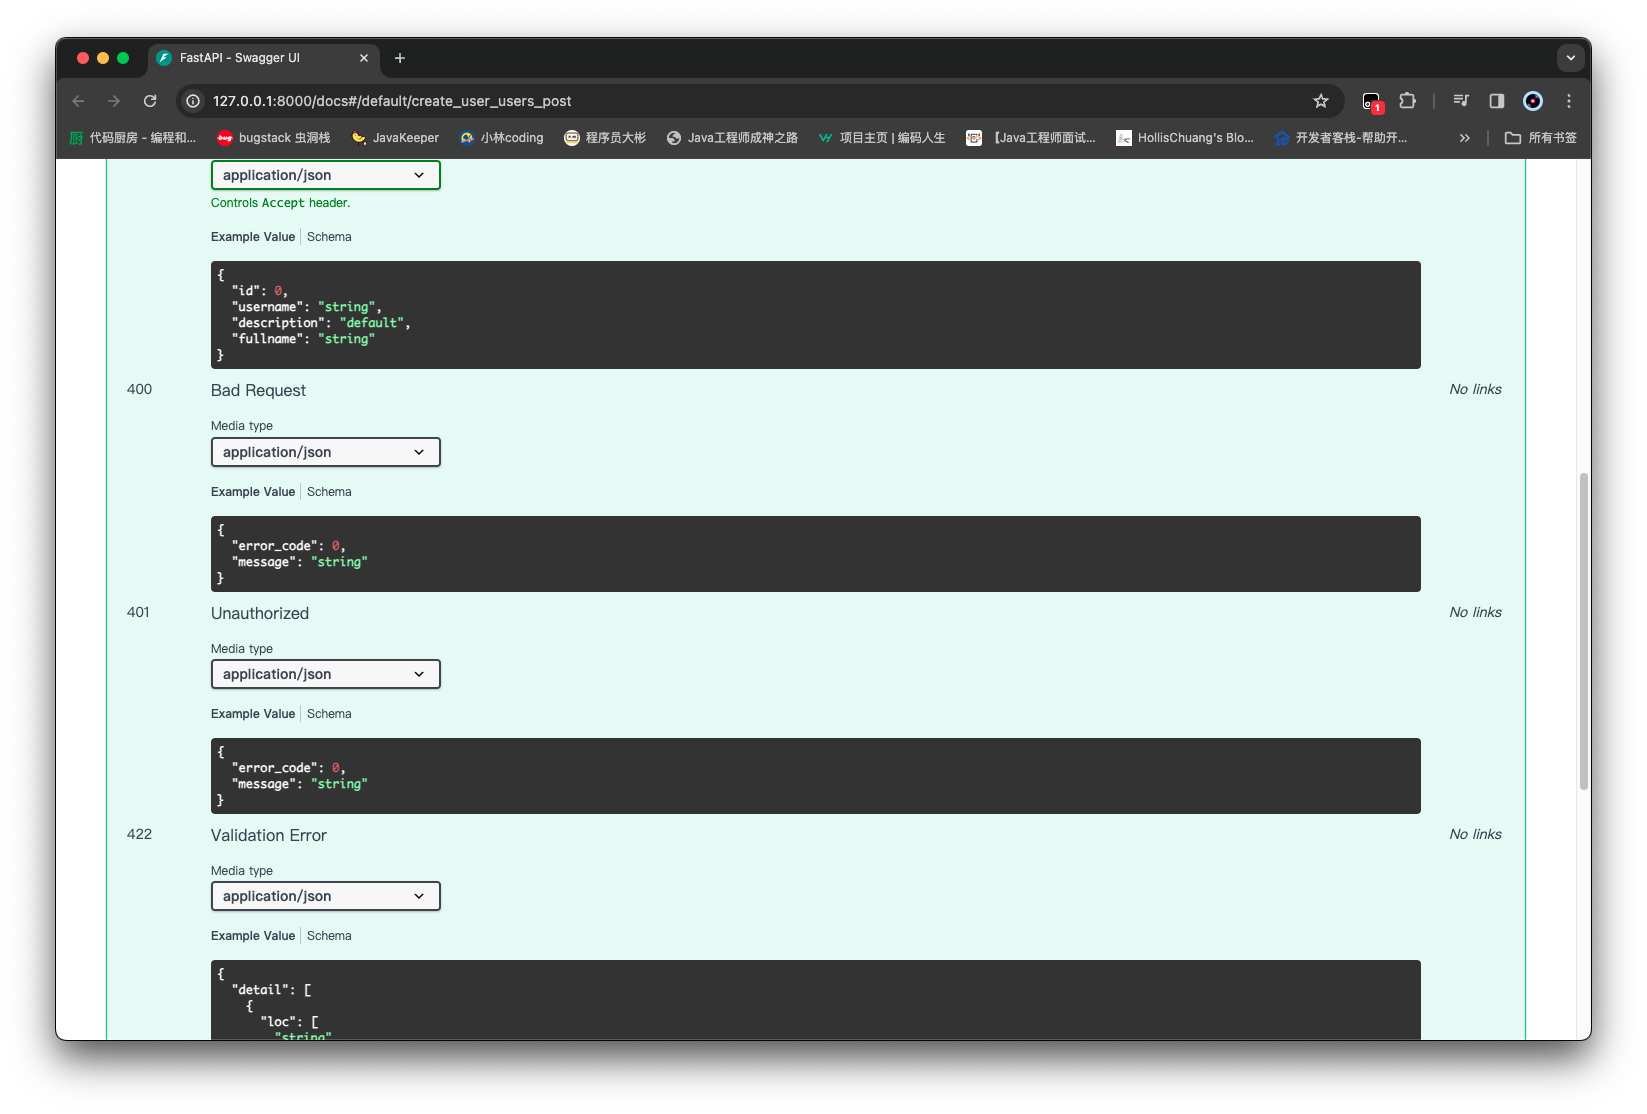This screenshot has width=1647, height=1114.
Task: Open the JavaKeeper bookmark
Action: click(395, 138)
